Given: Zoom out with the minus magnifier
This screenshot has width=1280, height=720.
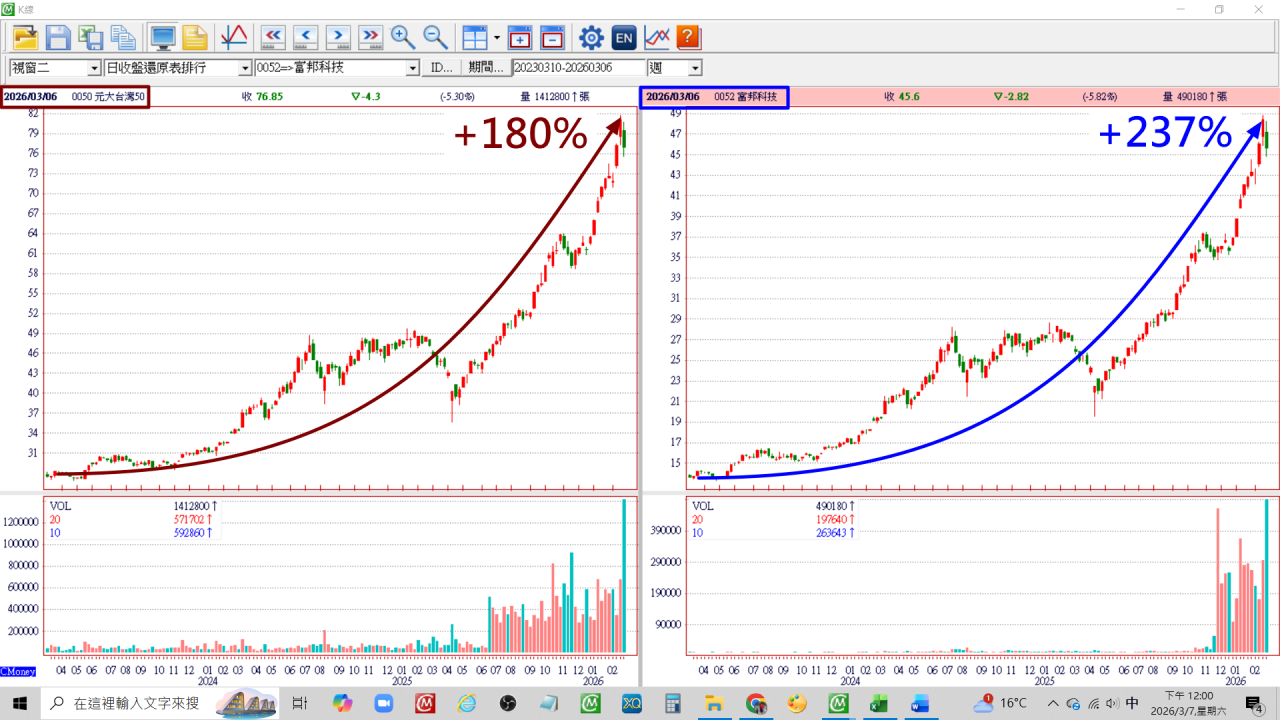Looking at the screenshot, I should (x=436, y=38).
